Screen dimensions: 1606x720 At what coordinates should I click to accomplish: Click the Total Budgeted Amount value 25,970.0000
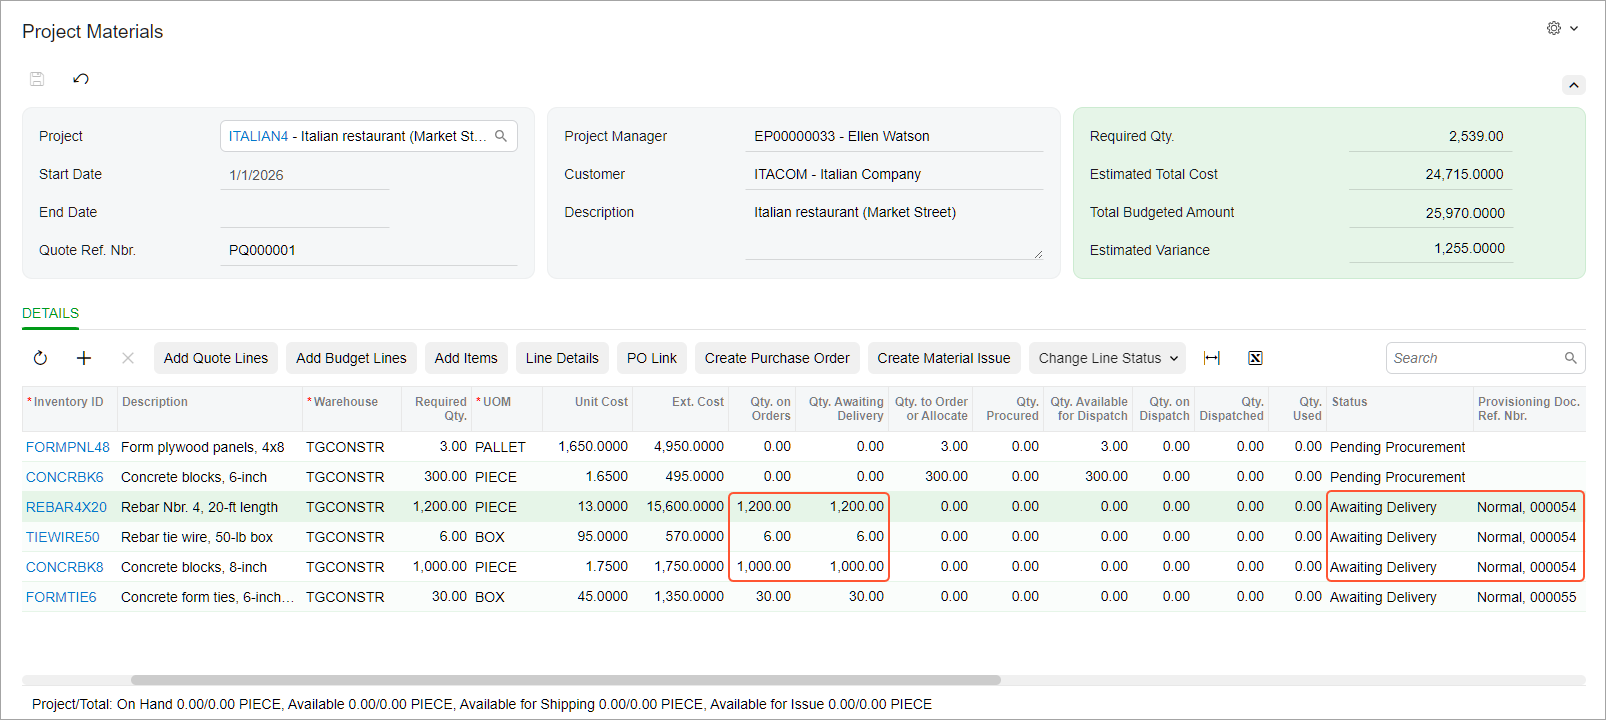pyautogui.click(x=1465, y=213)
